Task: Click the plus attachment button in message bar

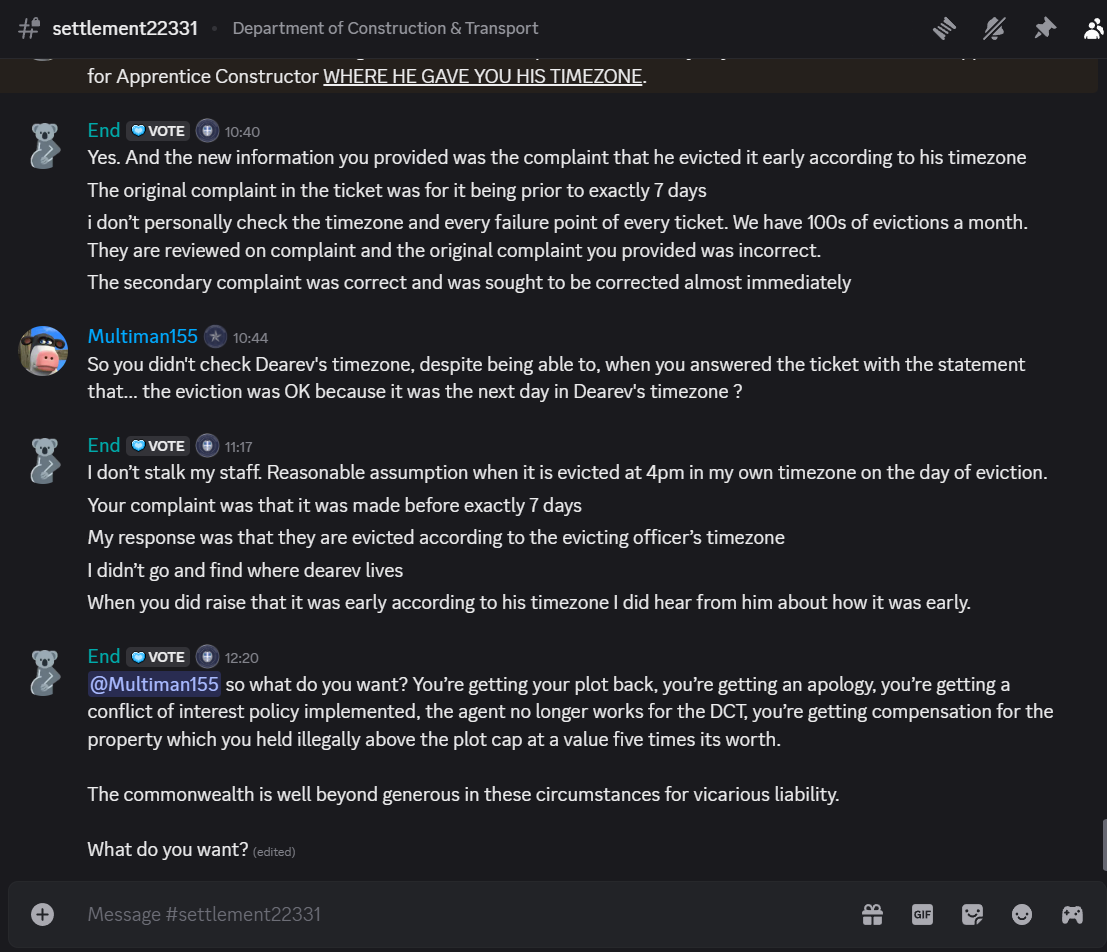Action: tap(42, 915)
